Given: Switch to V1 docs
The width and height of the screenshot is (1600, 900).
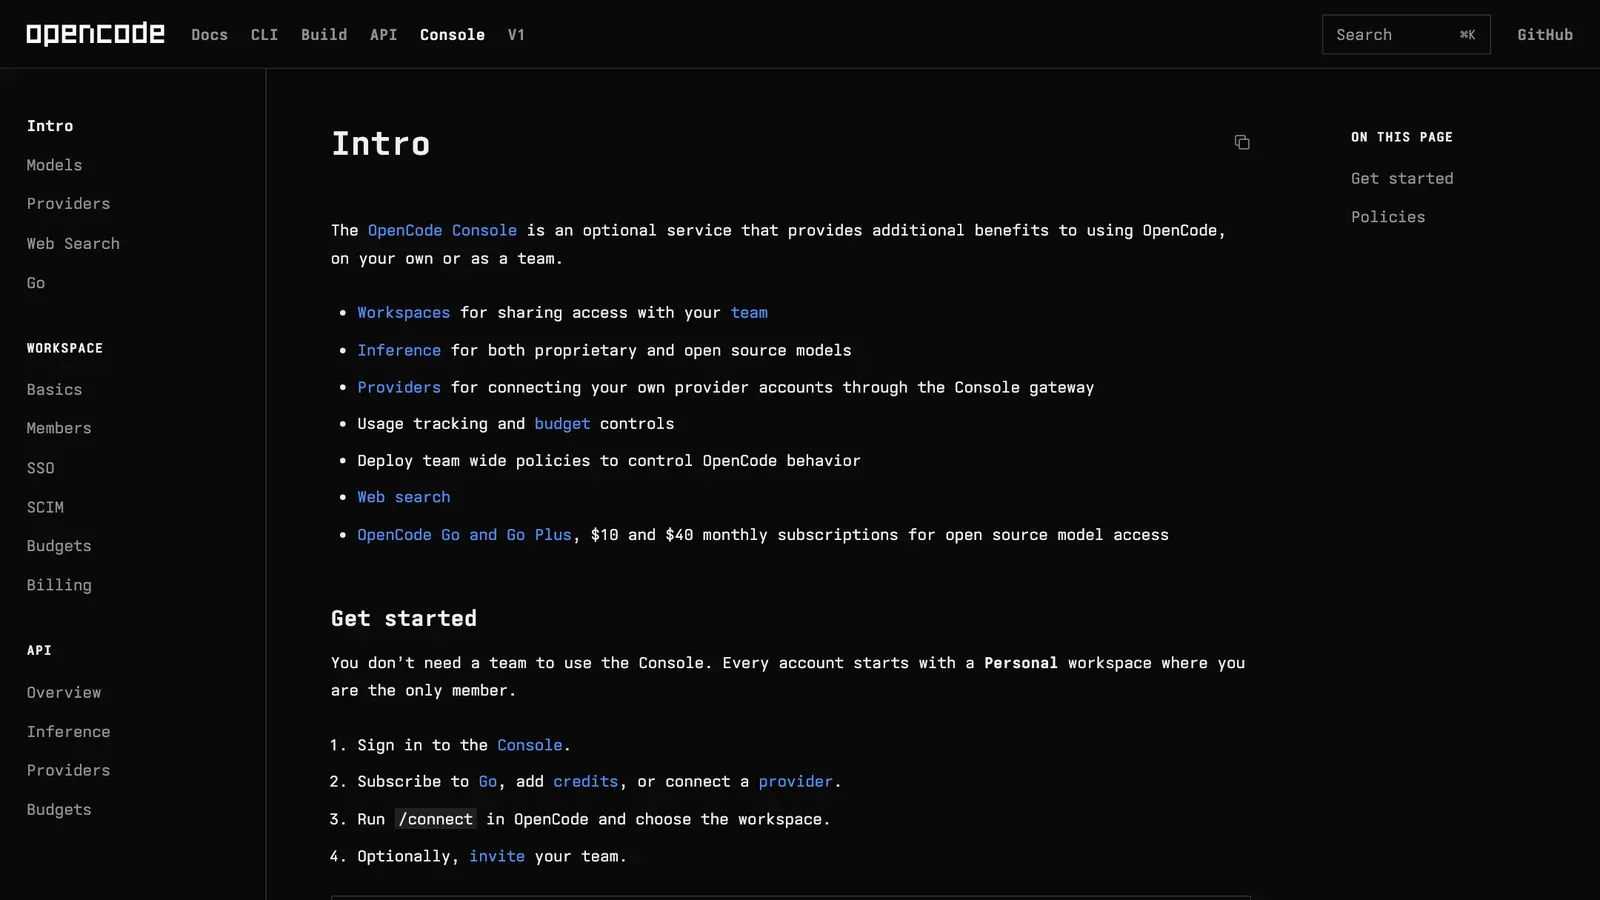Looking at the screenshot, I should tap(516, 35).
